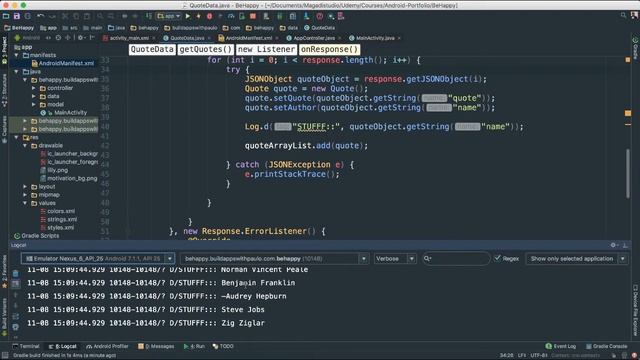640x360 pixels.
Task: Select colors.xml in project tree
Action: [x=57, y=211]
